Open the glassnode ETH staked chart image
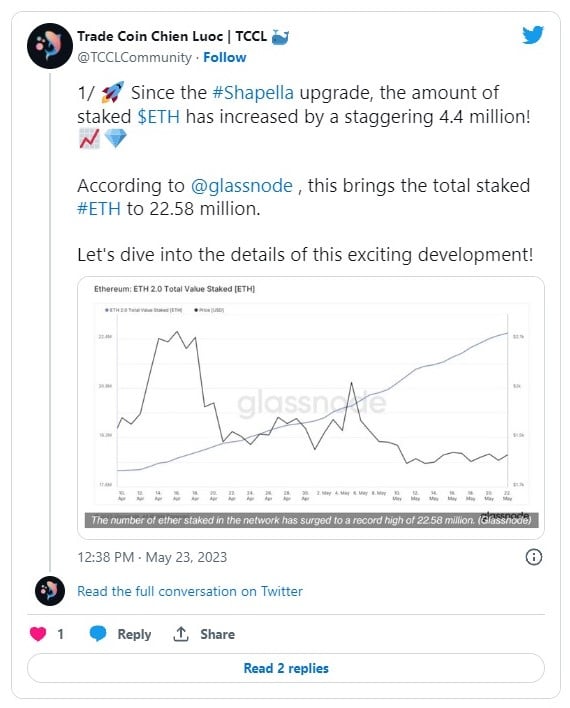Image resolution: width=570 pixels, height=708 pixels. (x=311, y=408)
